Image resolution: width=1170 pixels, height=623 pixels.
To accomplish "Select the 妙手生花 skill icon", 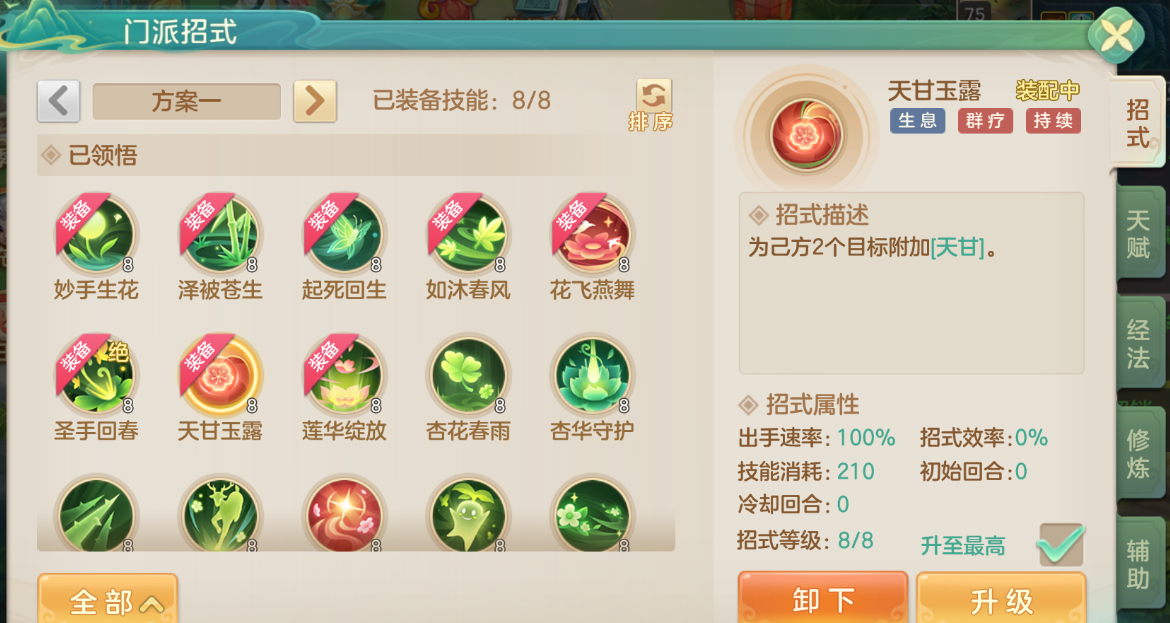I will tap(96, 235).
